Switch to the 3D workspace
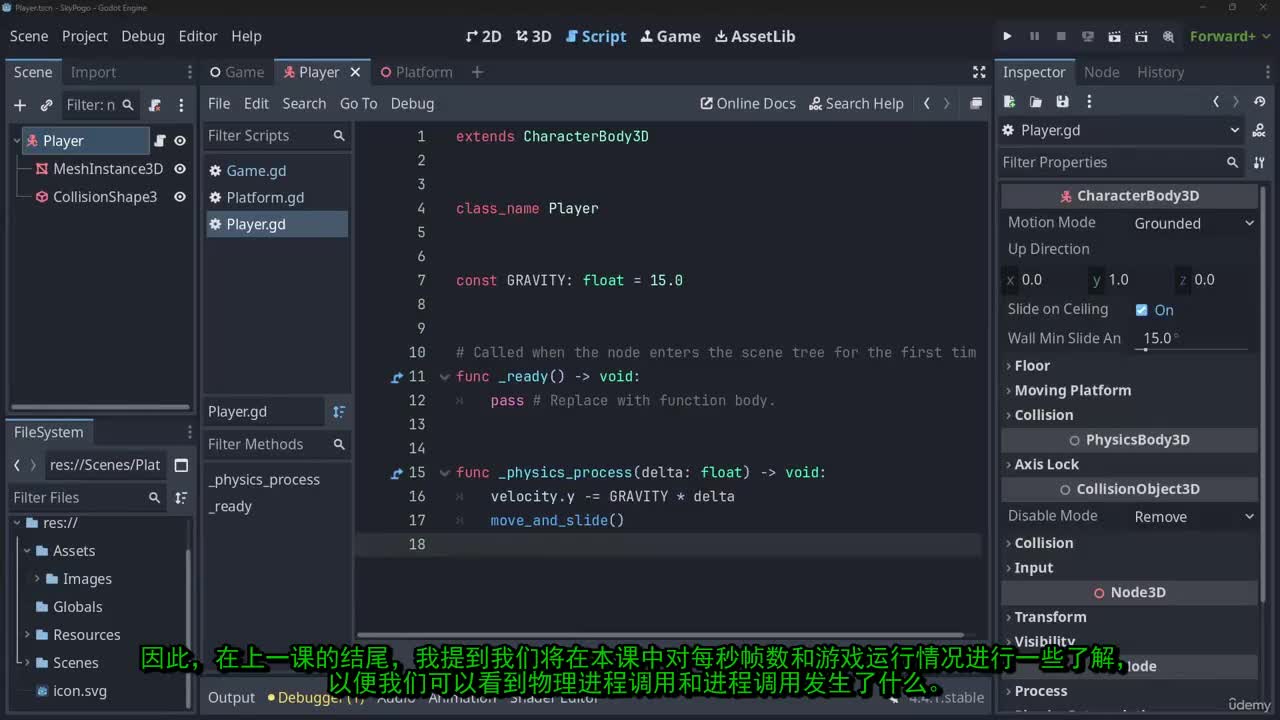 (534, 36)
